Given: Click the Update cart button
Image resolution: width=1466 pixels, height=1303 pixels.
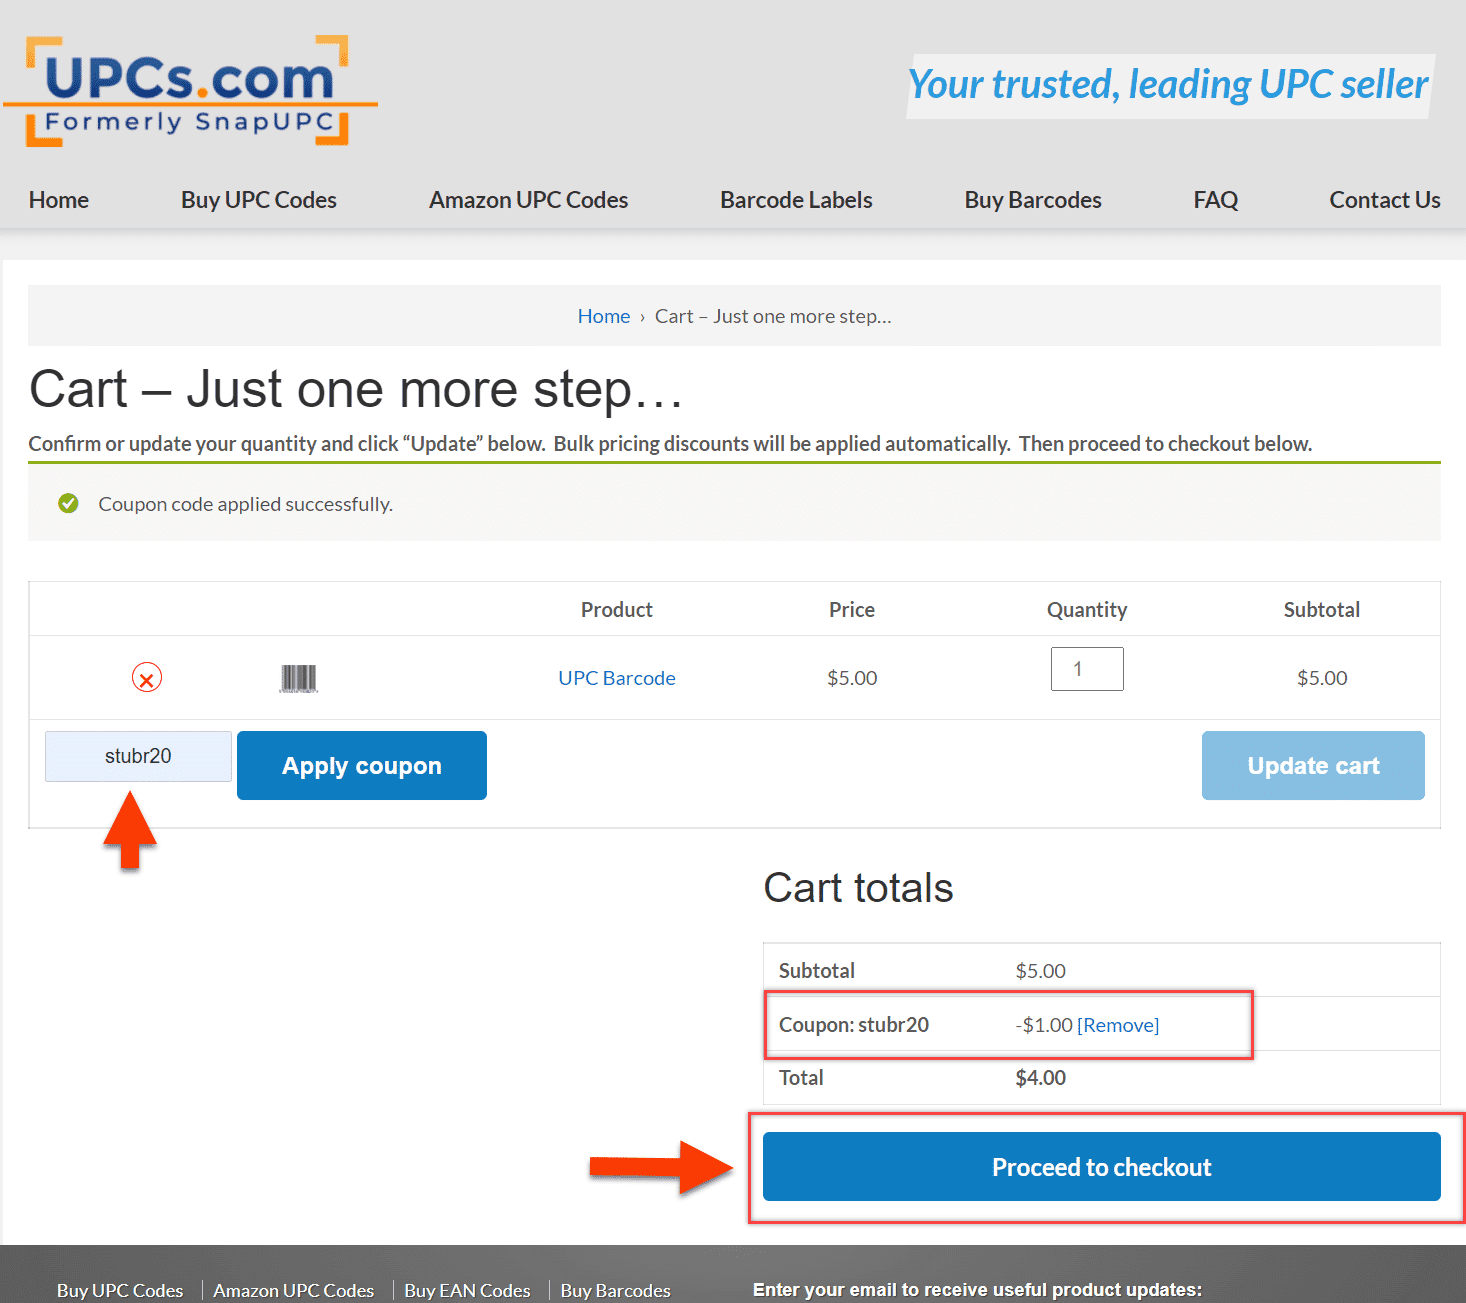Looking at the screenshot, I should (x=1313, y=766).
